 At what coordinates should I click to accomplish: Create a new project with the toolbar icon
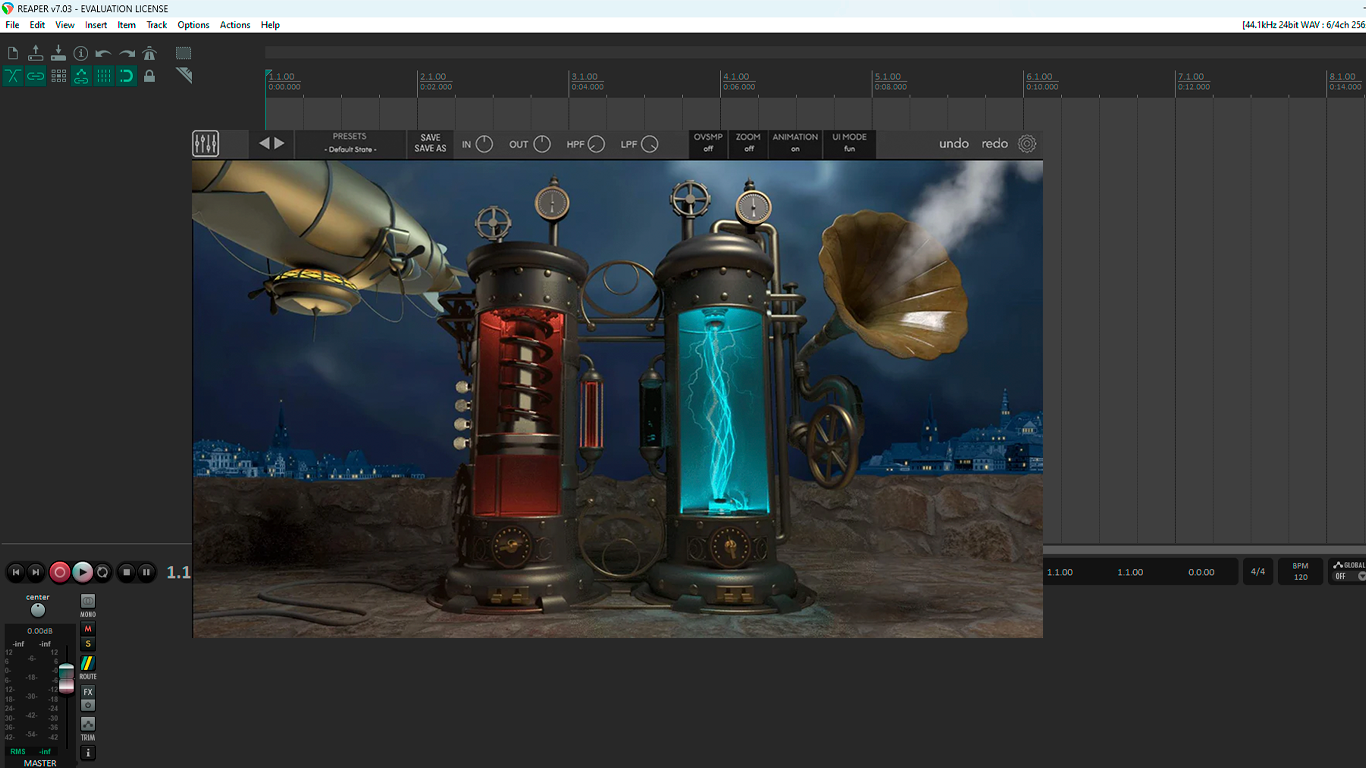click(13, 53)
